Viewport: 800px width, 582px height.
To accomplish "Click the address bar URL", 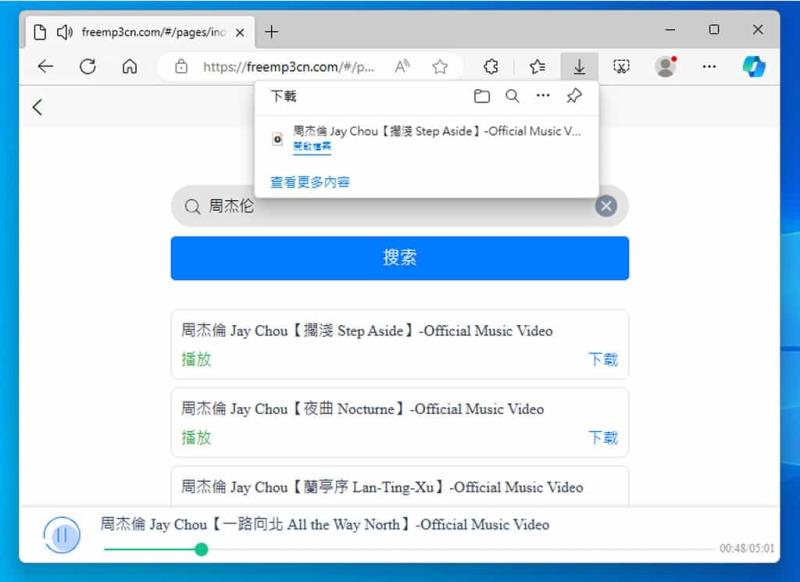I will (288, 67).
